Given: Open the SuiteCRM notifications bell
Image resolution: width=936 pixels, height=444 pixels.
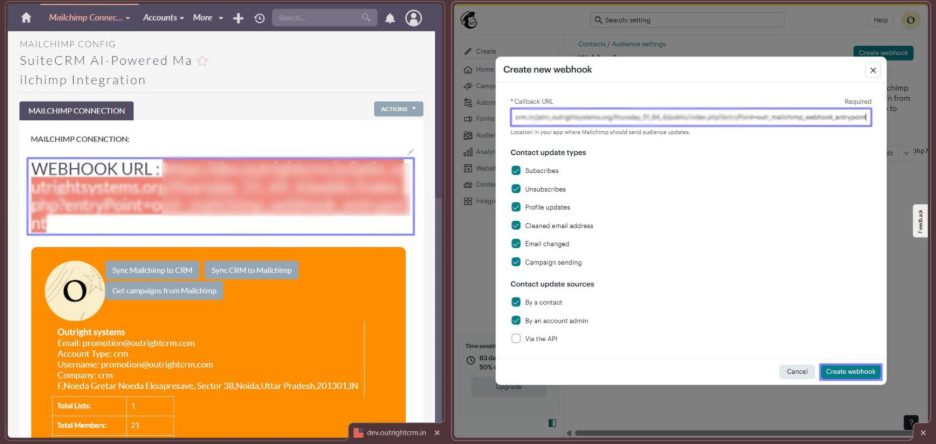Looking at the screenshot, I should pos(390,18).
